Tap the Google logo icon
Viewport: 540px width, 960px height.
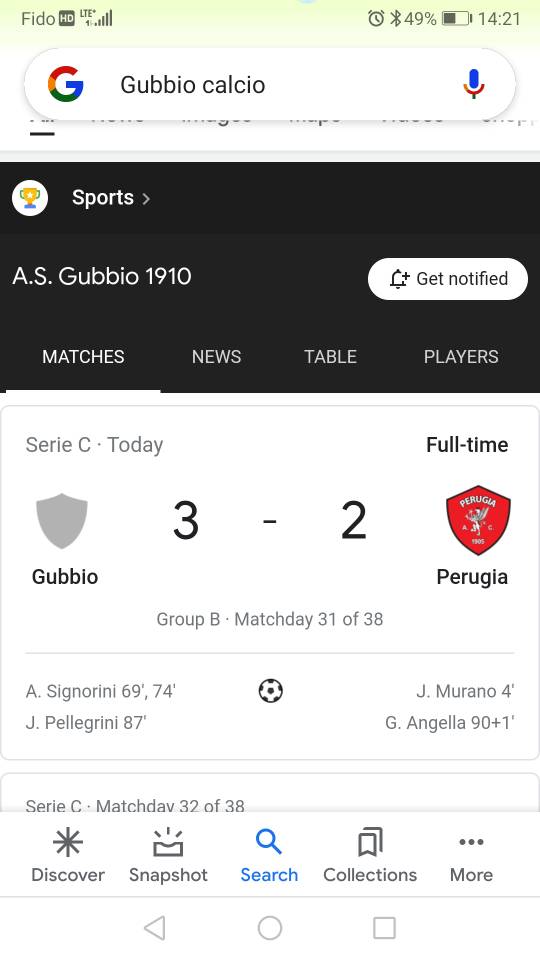click(x=66, y=84)
